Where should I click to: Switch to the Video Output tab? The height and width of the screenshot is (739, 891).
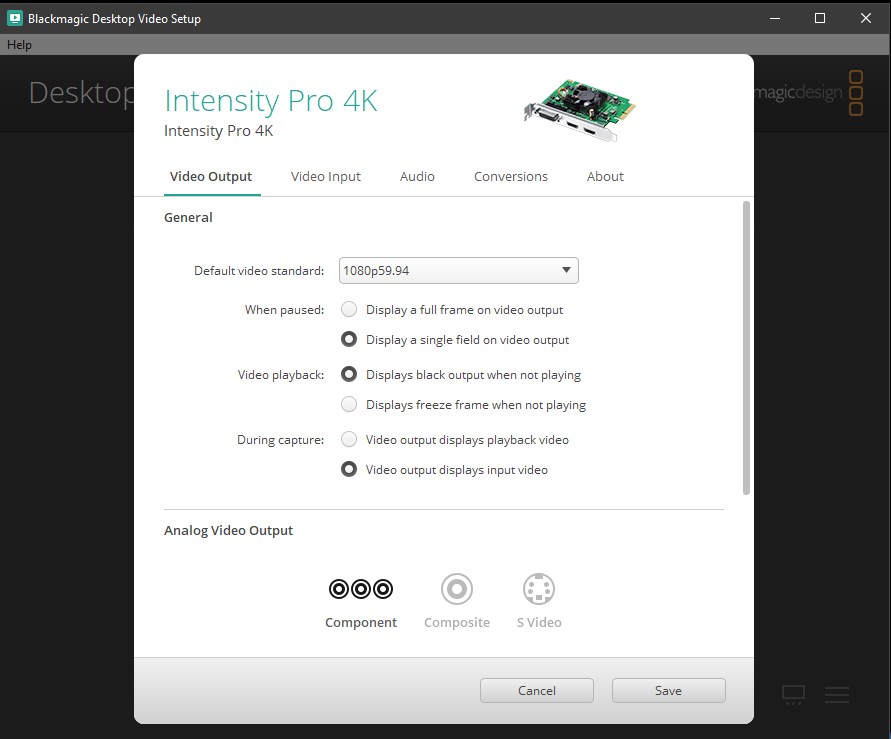pyautogui.click(x=211, y=177)
